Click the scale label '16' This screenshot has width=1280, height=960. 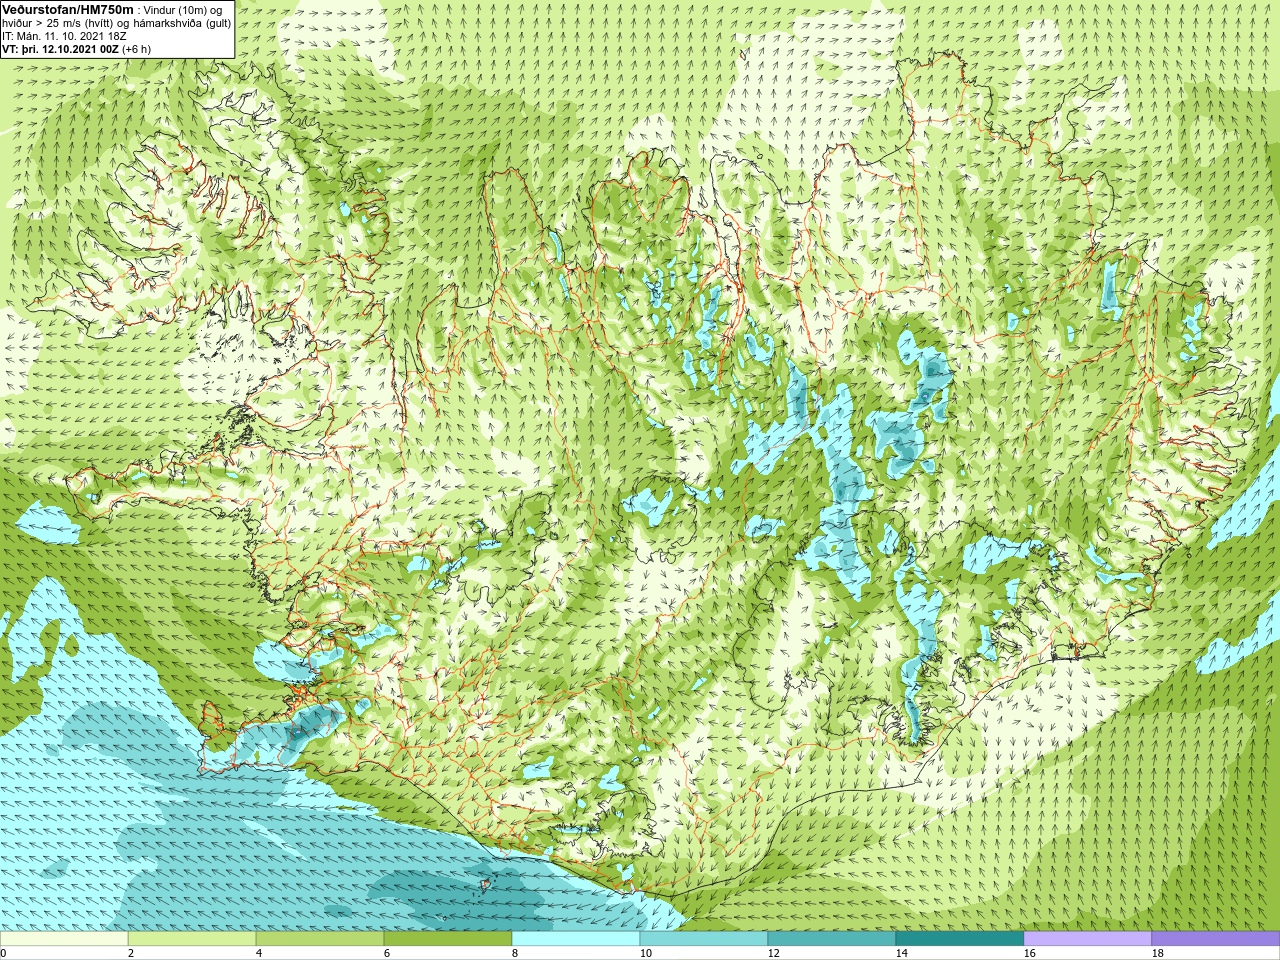[1029, 953]
